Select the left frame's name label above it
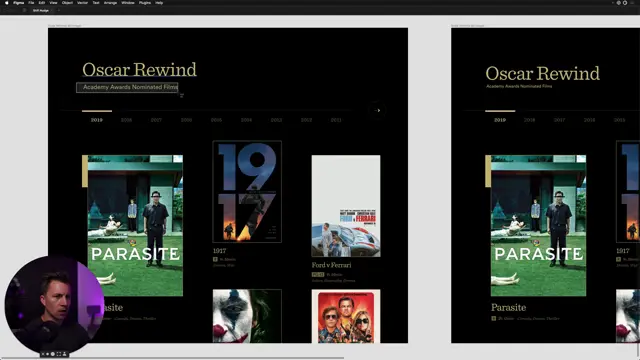The image size is (640, 360). (x=64, y=26)
